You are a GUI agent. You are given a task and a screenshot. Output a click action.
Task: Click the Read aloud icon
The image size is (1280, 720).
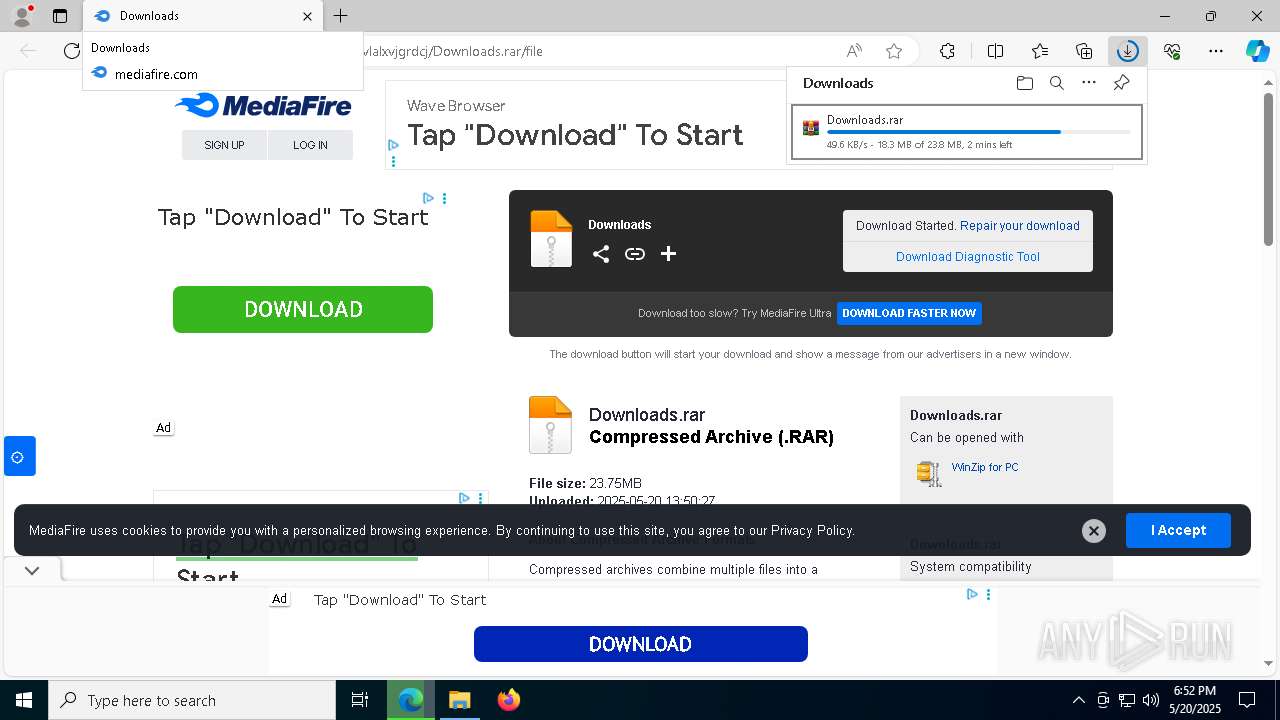854,51
